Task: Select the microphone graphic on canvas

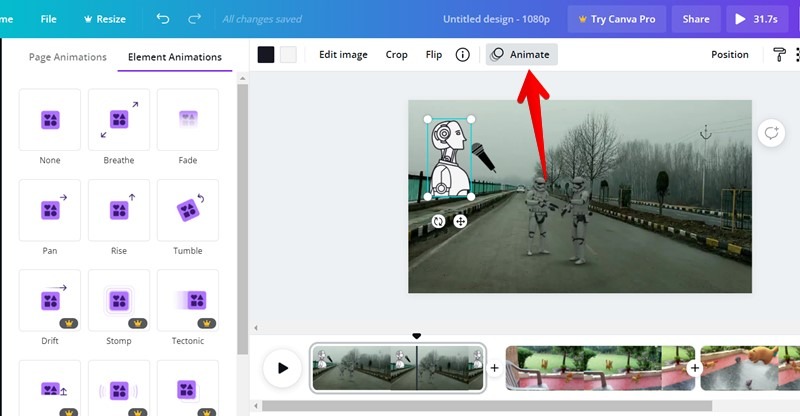Action: click(483, 157)
